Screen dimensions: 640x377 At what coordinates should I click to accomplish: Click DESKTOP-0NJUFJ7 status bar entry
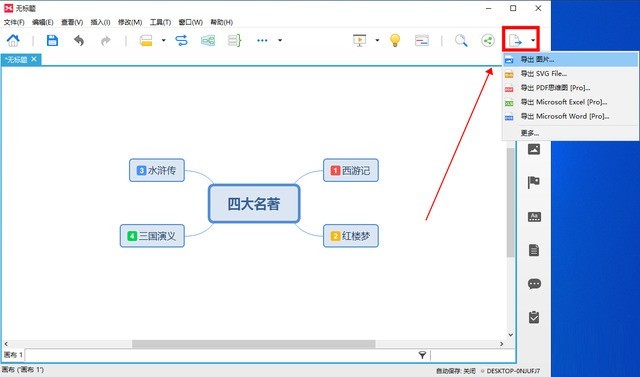click(513, 371)
